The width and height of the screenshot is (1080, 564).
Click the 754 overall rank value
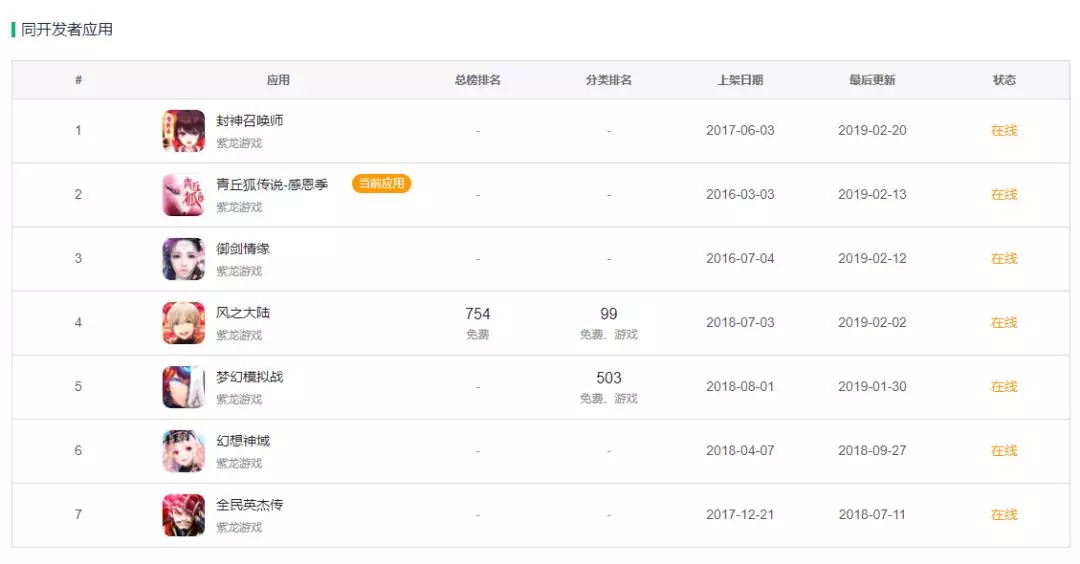click(x=478, y=314)
